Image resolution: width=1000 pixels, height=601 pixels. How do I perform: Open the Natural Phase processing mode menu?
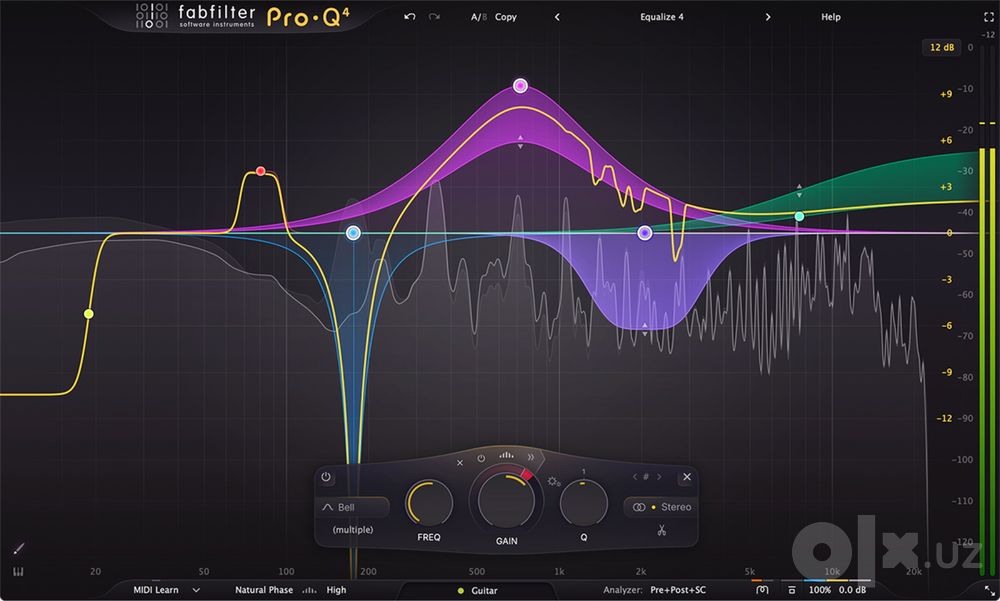[264, 590]
